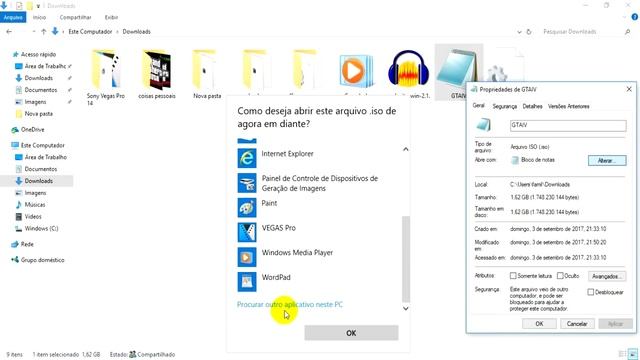Check the Desbloquear checkbox

point(591,292)
